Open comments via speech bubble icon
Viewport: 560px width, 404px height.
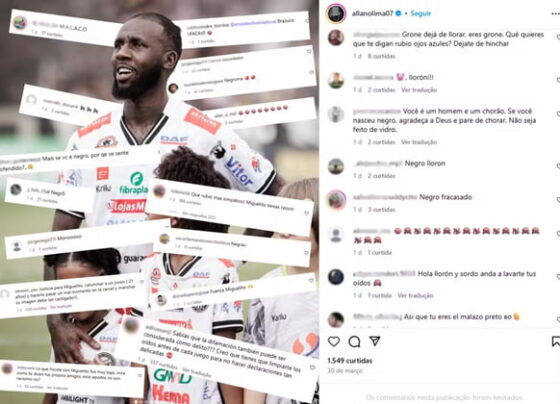(x=354, y=341)
